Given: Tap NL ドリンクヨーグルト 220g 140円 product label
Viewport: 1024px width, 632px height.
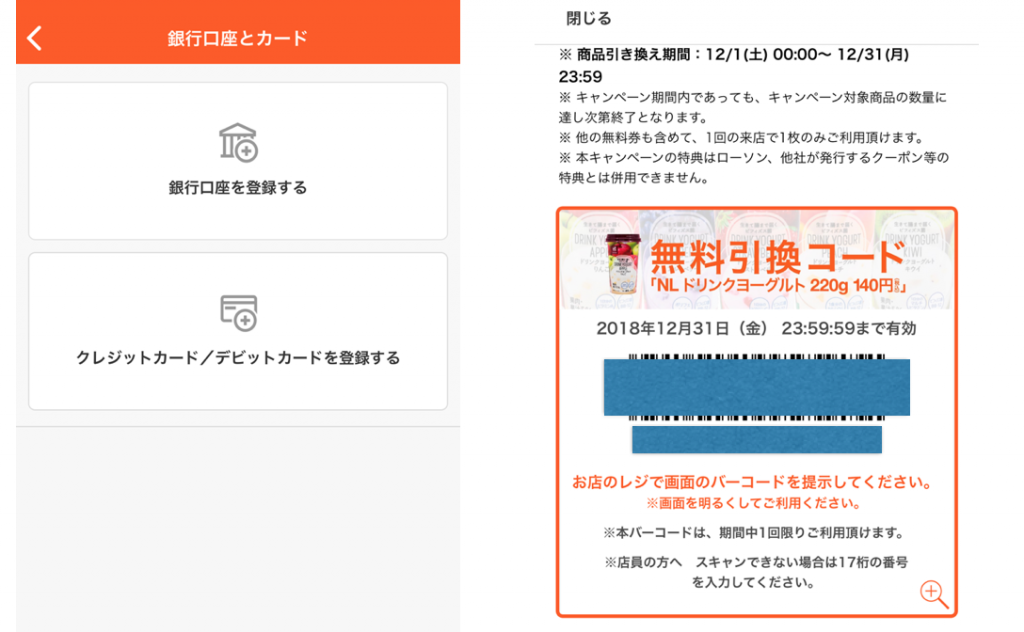Looking at the screenshot, I should [777, 285].
